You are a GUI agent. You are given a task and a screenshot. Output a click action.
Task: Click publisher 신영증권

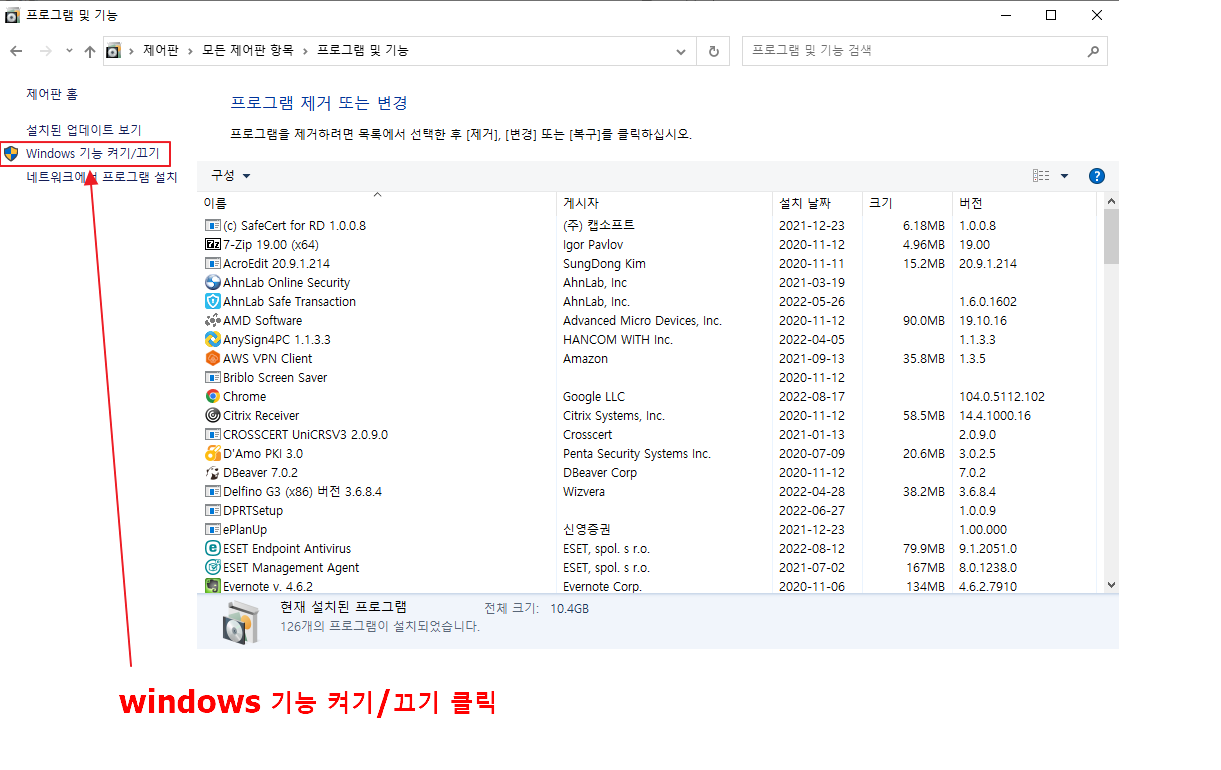pyautogui.click(x=587, y=529)
